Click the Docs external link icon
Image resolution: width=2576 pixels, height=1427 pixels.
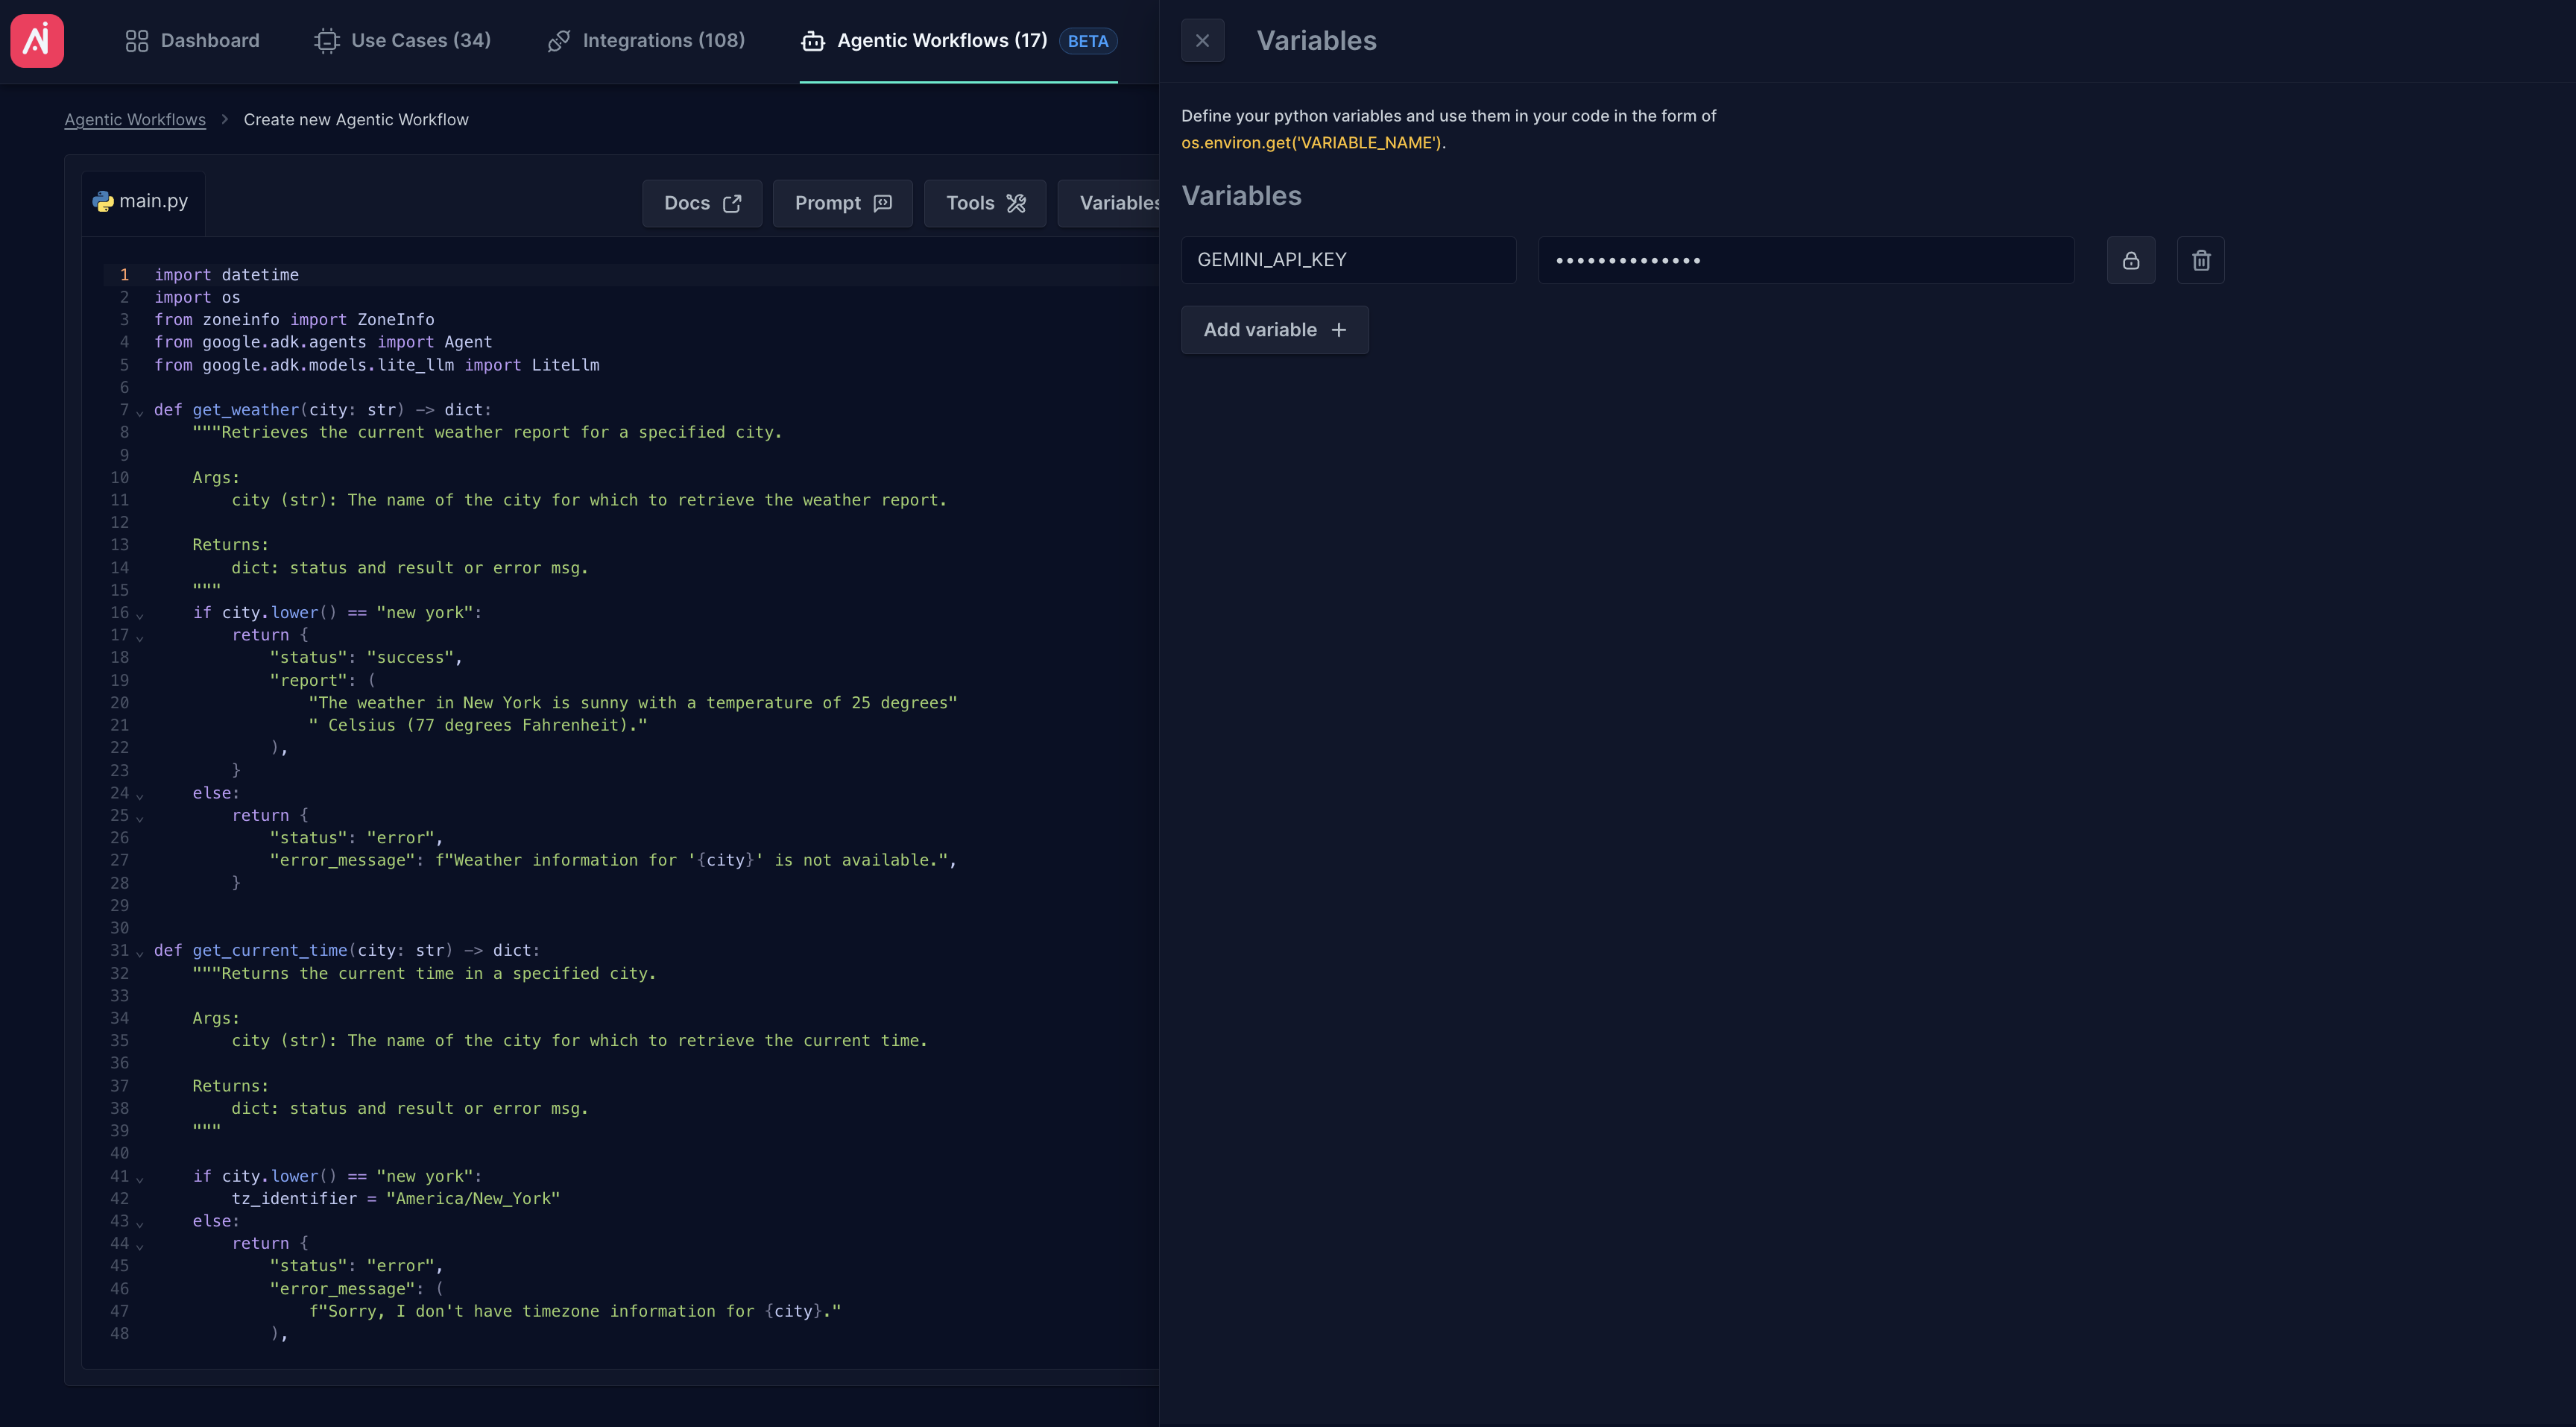point(732,203)
